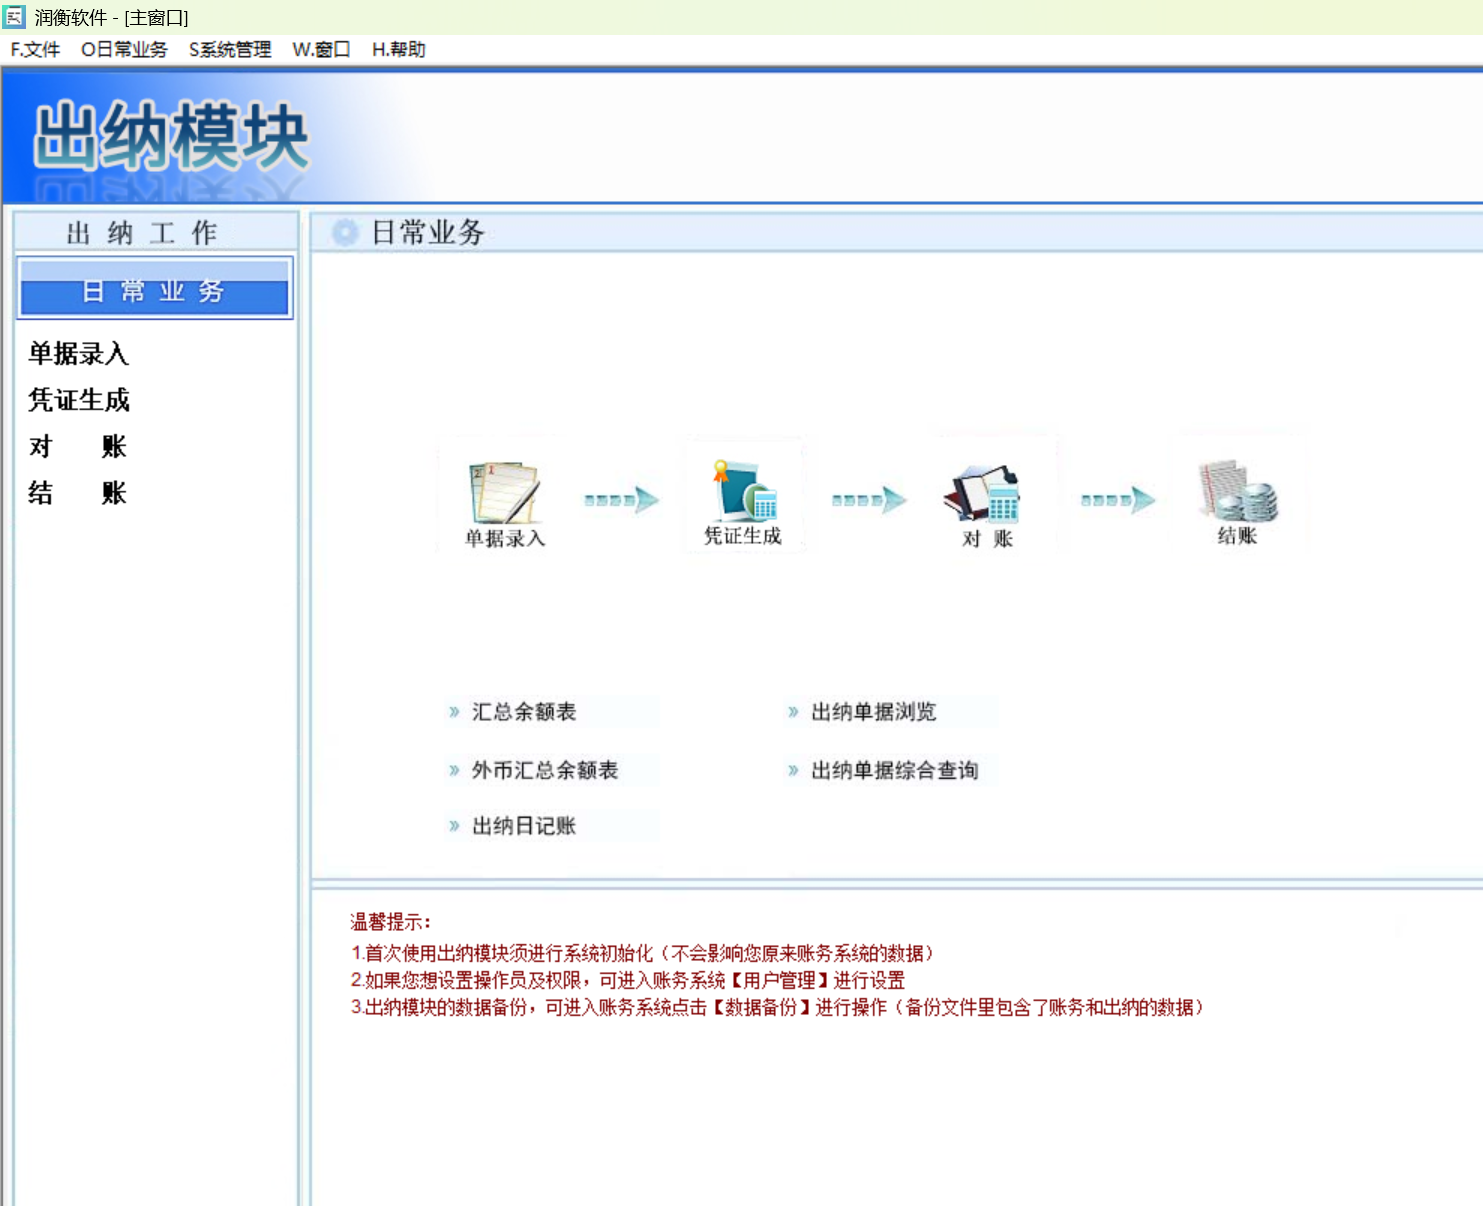The height and width of the screenshot is (1206, 1483).
Task: Select 单据录入 in the left sidebar
Action: click(78, 353)
